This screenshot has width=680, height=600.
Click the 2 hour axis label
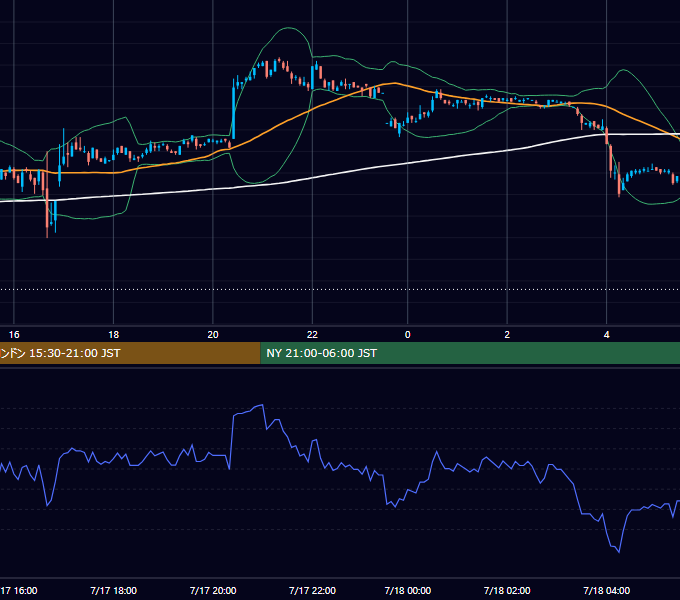click(507, 335)
